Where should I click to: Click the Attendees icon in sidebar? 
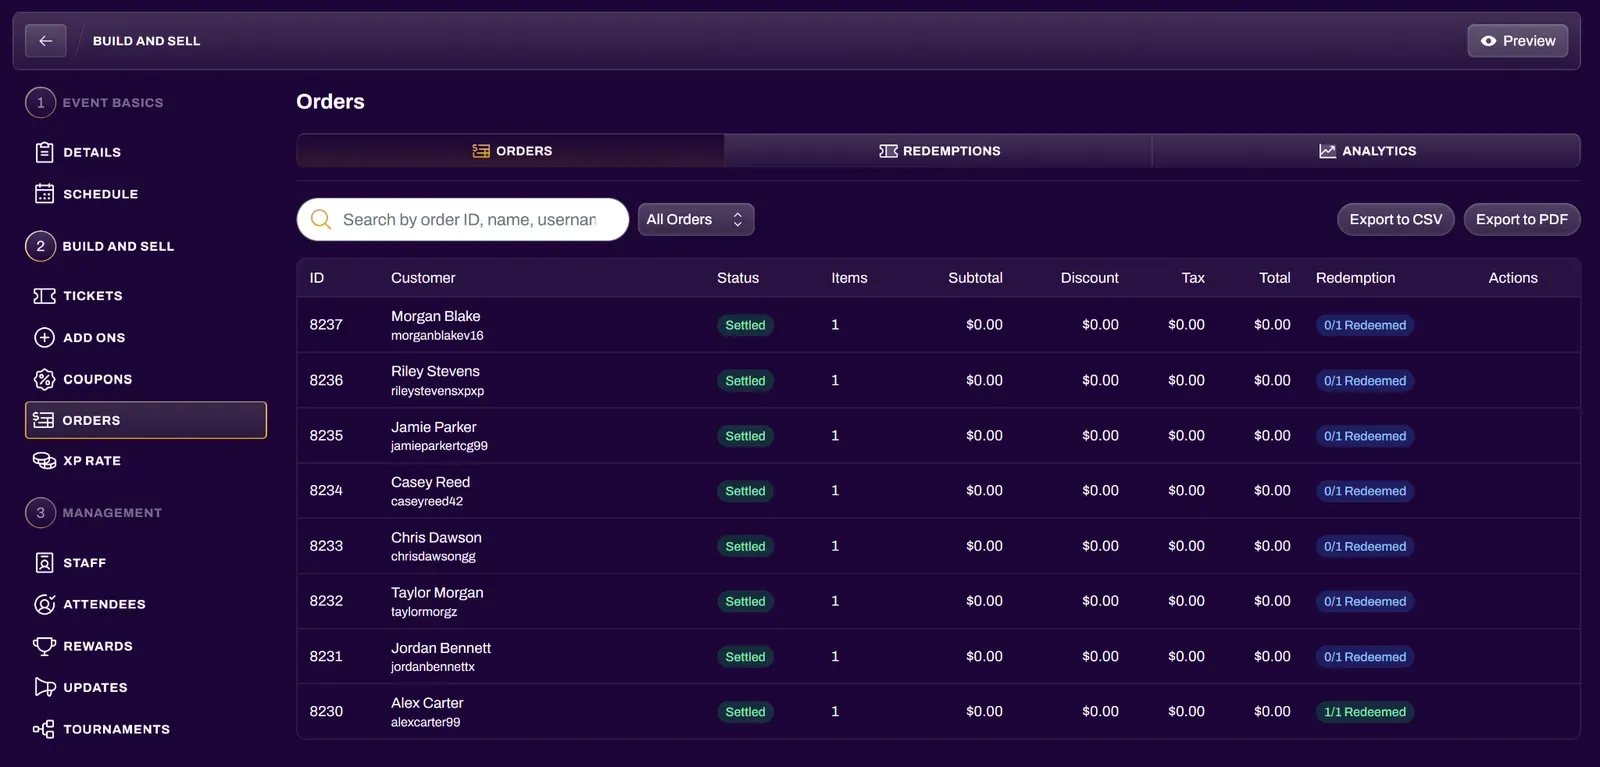click(44, 604)
